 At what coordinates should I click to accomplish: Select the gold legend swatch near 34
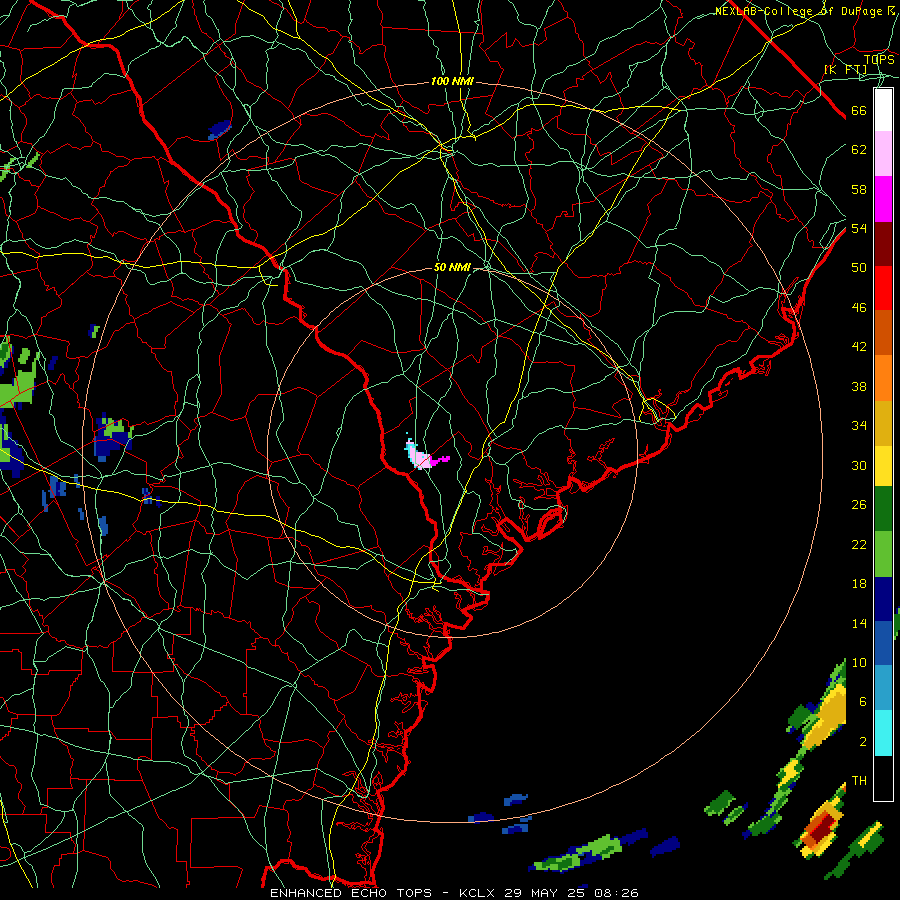point(883,423)
